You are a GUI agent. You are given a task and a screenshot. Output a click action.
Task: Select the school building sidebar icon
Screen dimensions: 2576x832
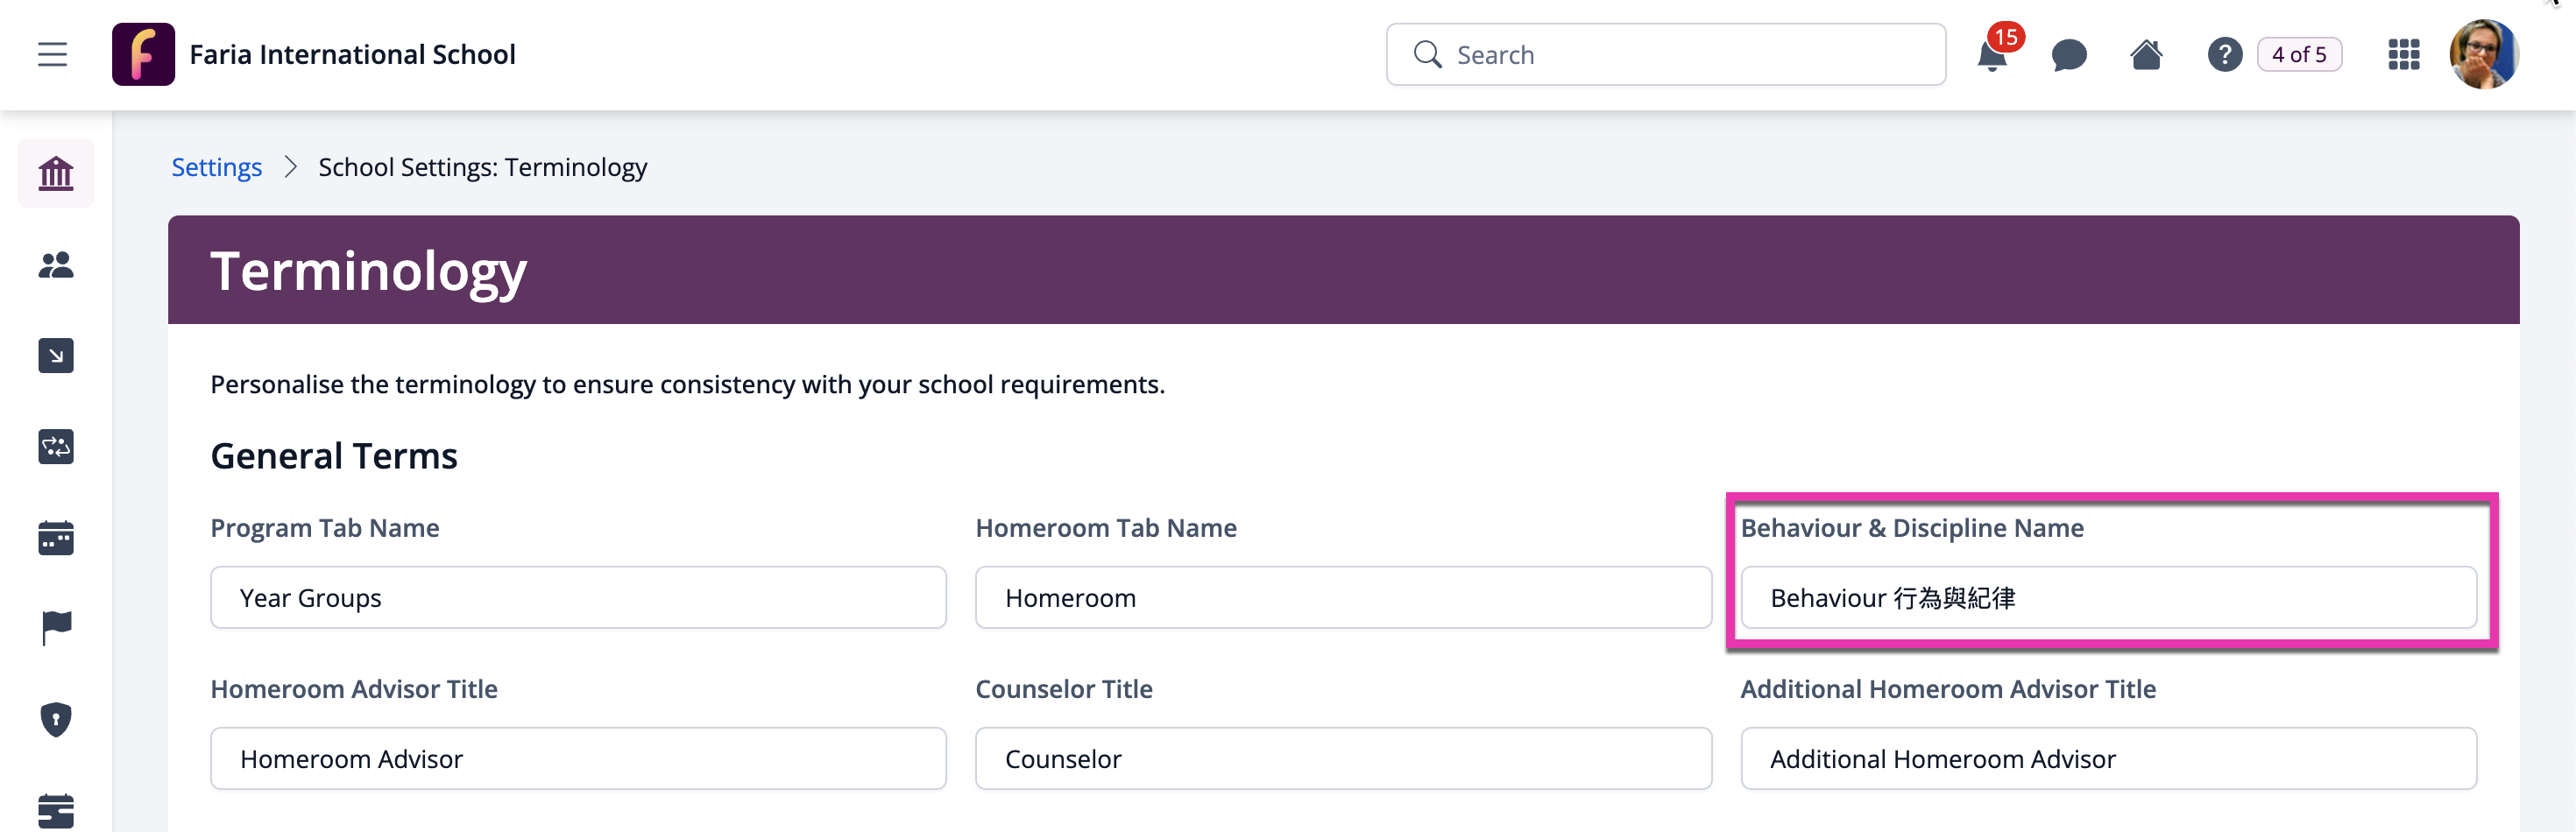pos(56,174)
